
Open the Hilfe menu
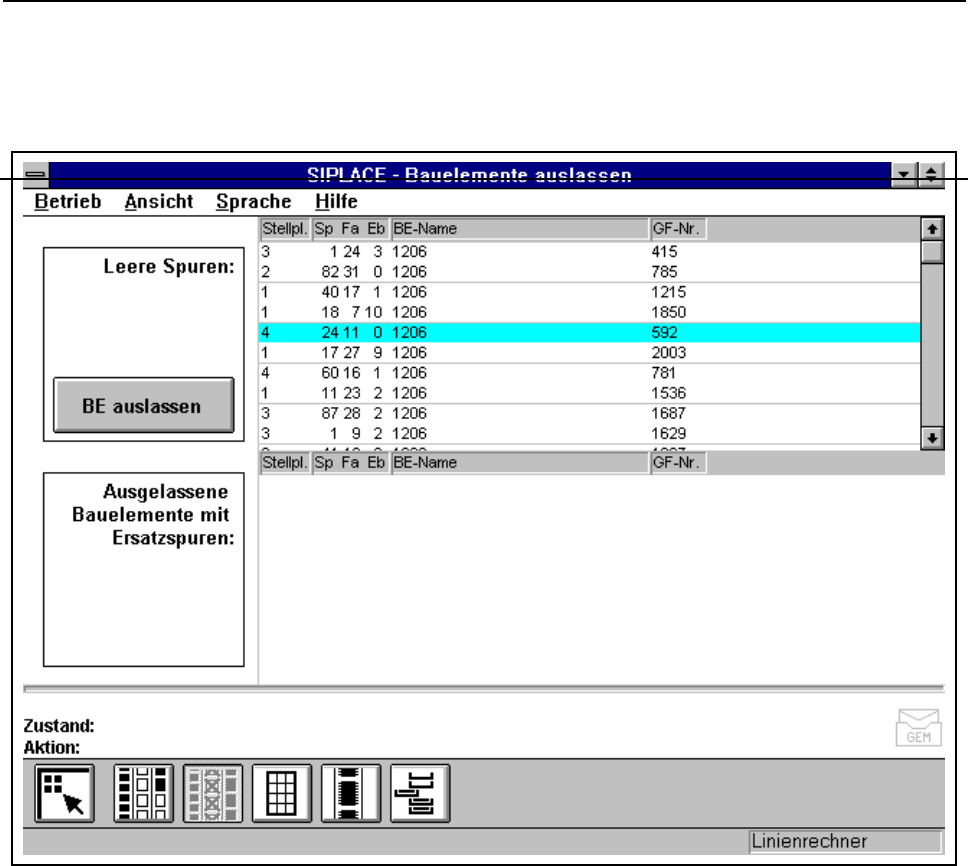336,201
